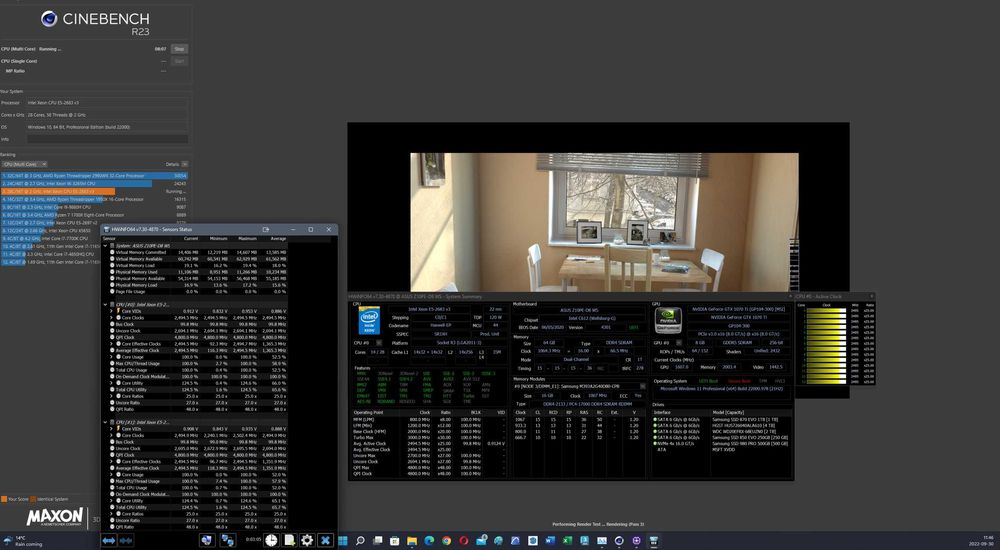The image size is (1000, 550).
Task: Select the AMD Ryzen 7 1700X ranking row
Action: [x=94, y=215]
